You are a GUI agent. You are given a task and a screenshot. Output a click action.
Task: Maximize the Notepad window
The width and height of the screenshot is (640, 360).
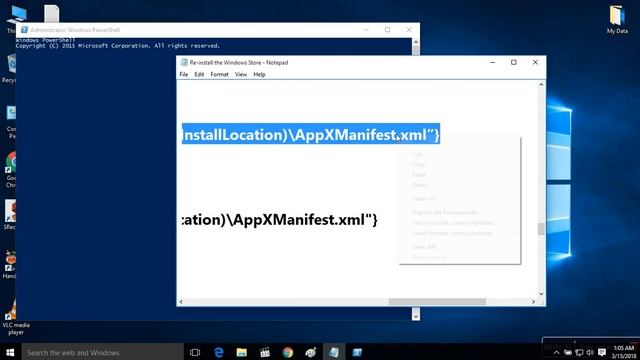[x=513, y=62]
